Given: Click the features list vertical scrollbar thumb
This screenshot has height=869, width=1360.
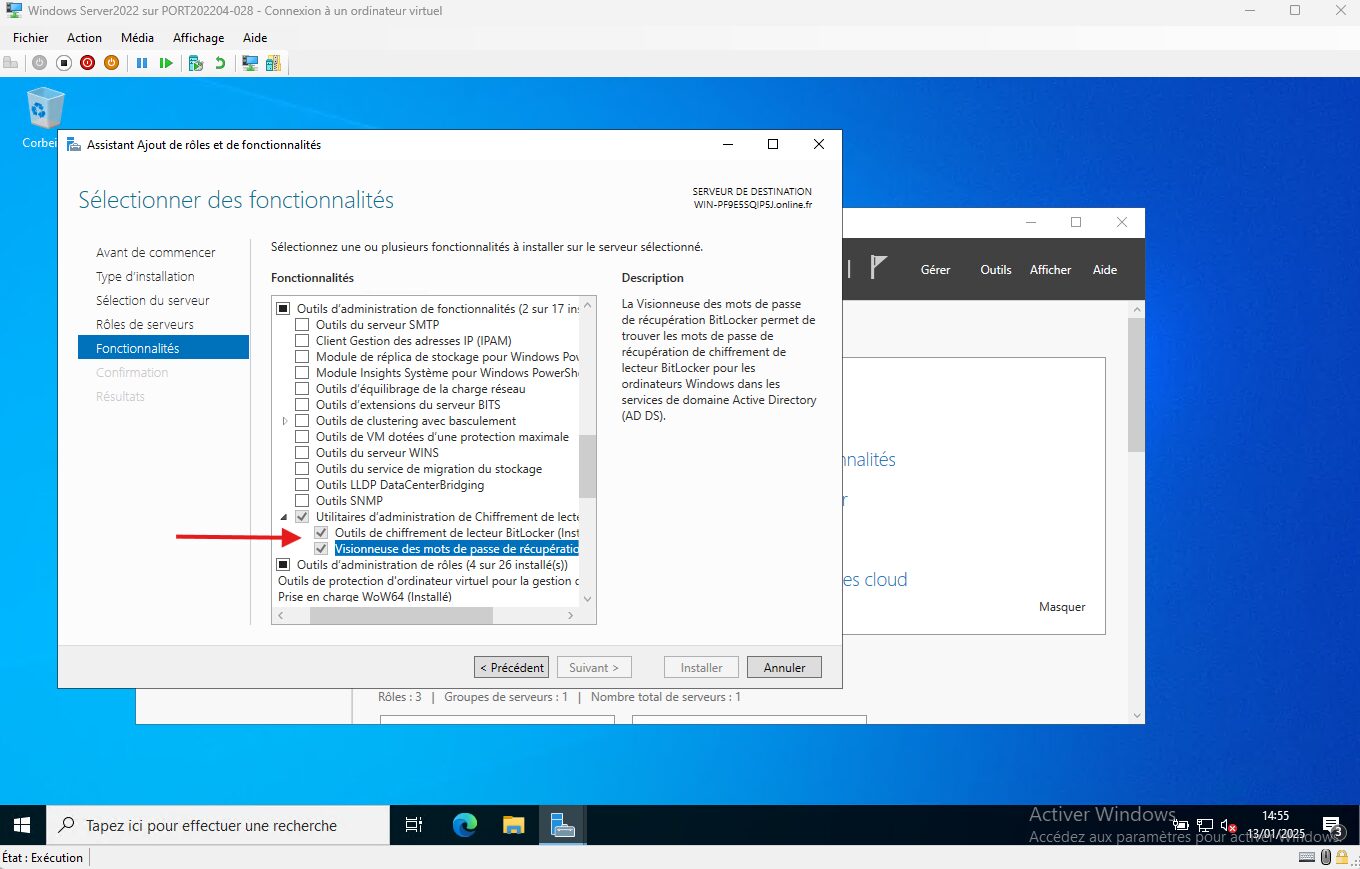Looking at the screenshot, I should click(587, 466).
